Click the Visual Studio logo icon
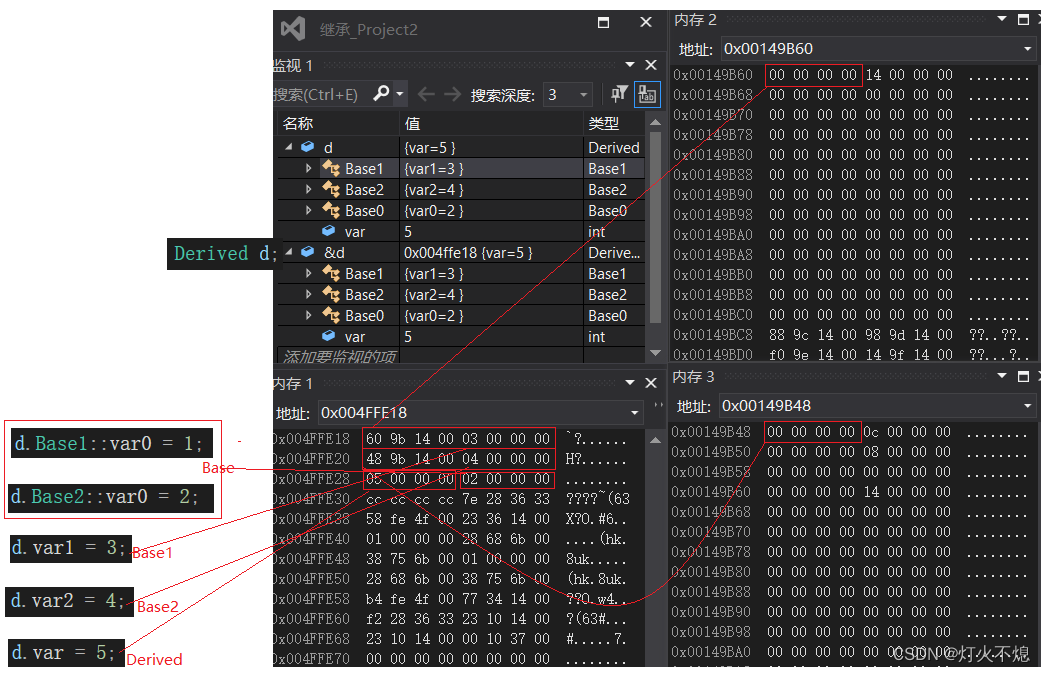The height and width of the screenshot is (673, 1046). click(292, 29)
